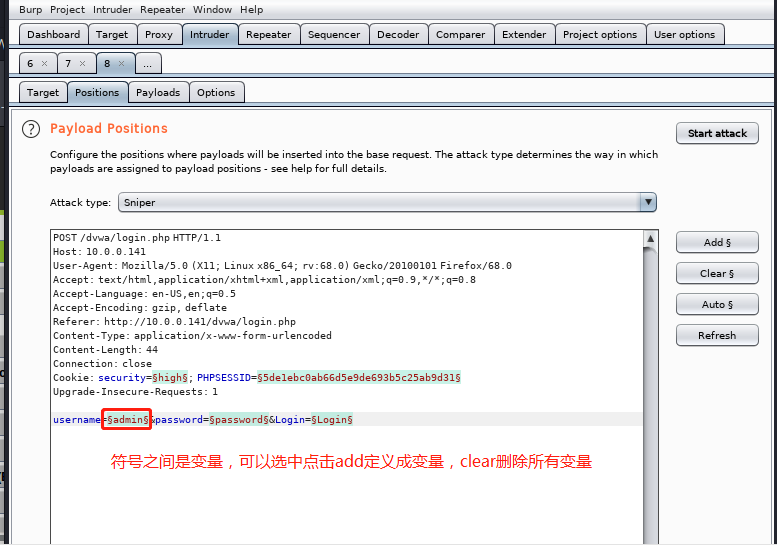This screenshot has width=777, height=546.
Task: Open the Window menu
Action: (x=212, y=9)
